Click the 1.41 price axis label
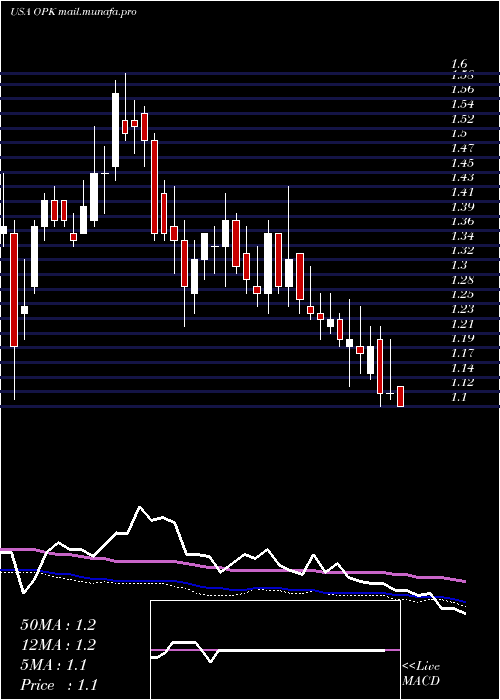 (x=462, y=192)
